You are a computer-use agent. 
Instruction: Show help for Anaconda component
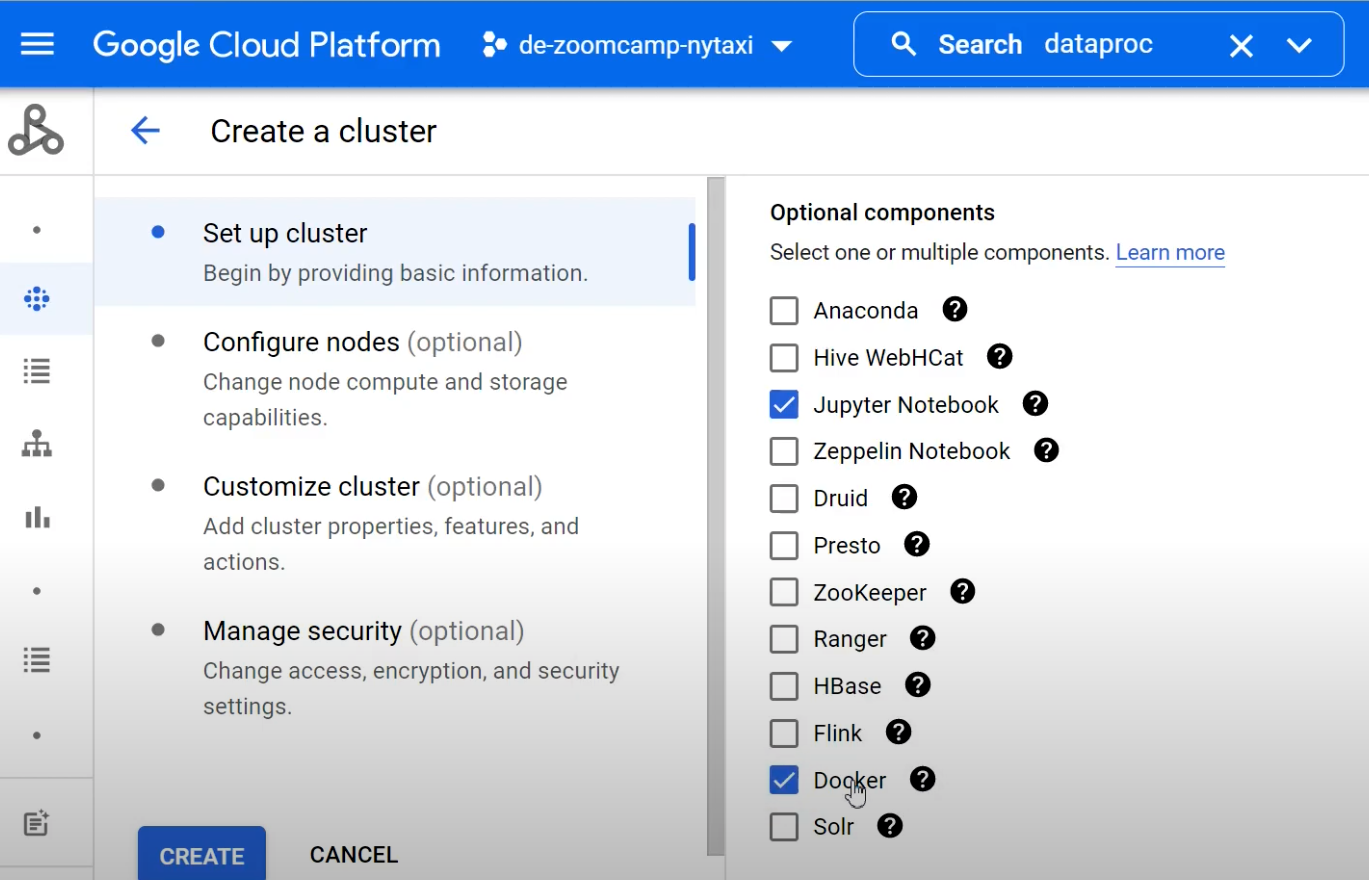955,309
